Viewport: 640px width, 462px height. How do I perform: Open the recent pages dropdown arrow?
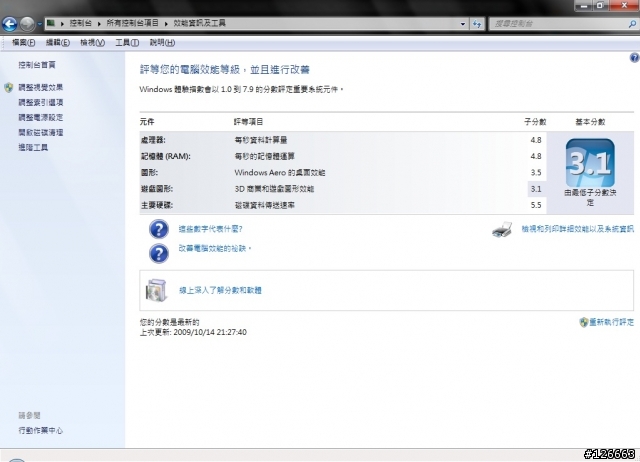click(x=40, y=24)
